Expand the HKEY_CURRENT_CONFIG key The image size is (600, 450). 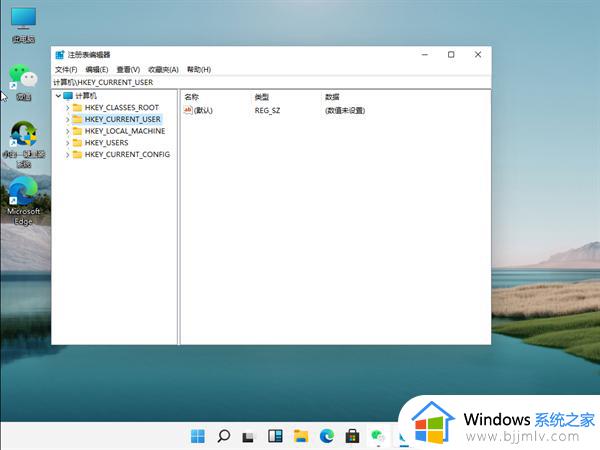[x=67, y=155]
